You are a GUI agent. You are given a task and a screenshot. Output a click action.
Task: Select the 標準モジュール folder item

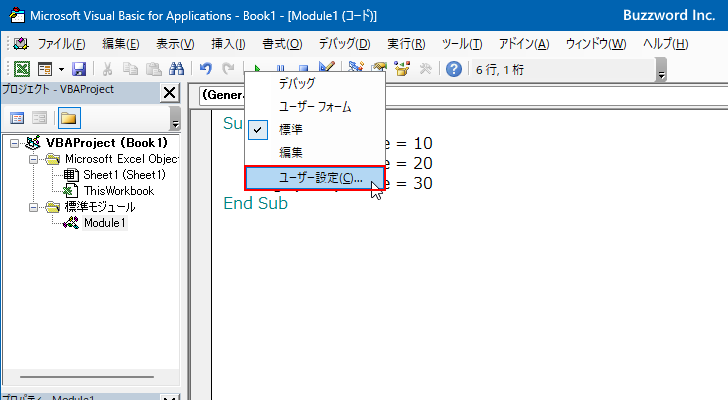pyautogui.click(x=100, y=207)
